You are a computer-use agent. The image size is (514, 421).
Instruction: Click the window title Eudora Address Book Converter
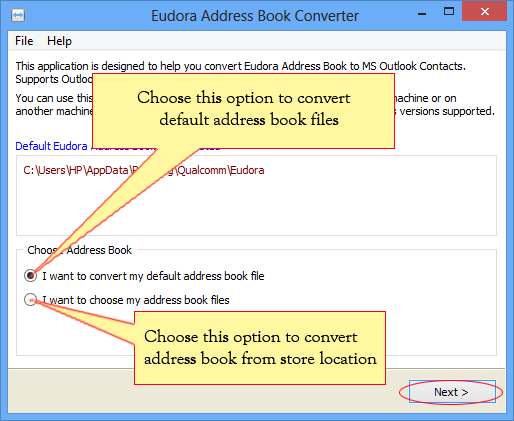pyautogui.click(x=255, y=16)
